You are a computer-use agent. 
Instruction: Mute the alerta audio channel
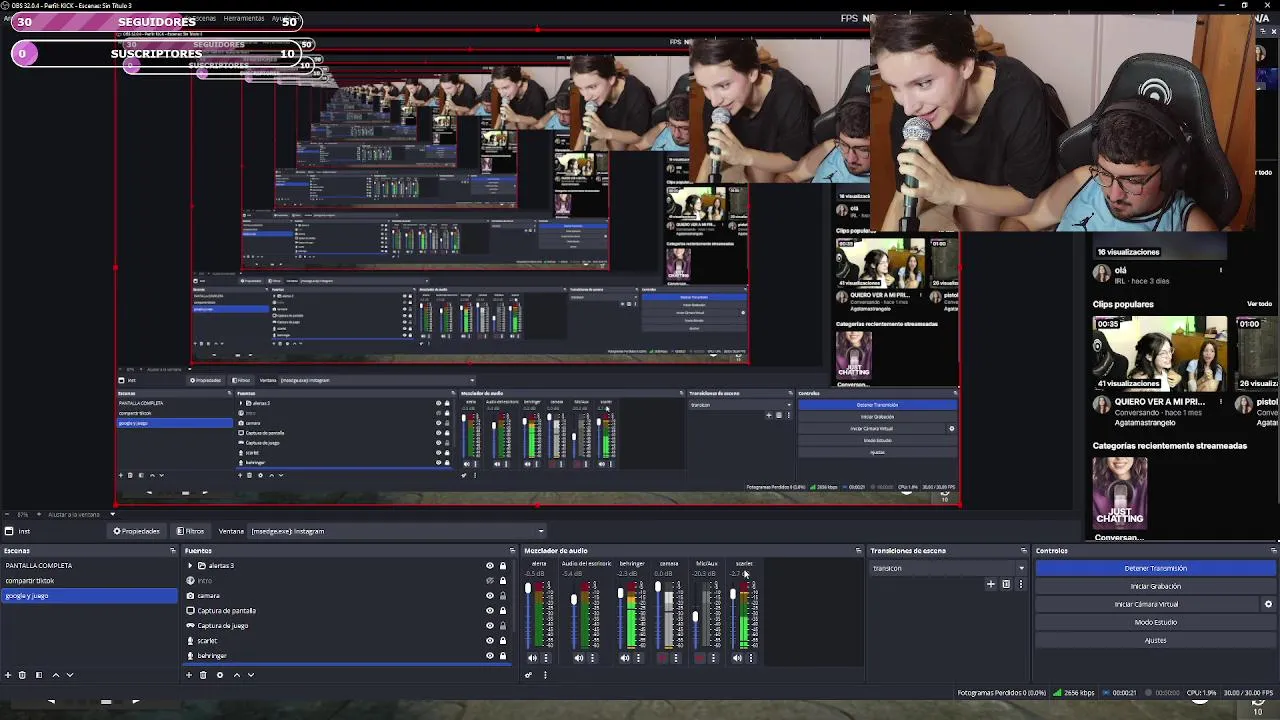tap(532, 658)
